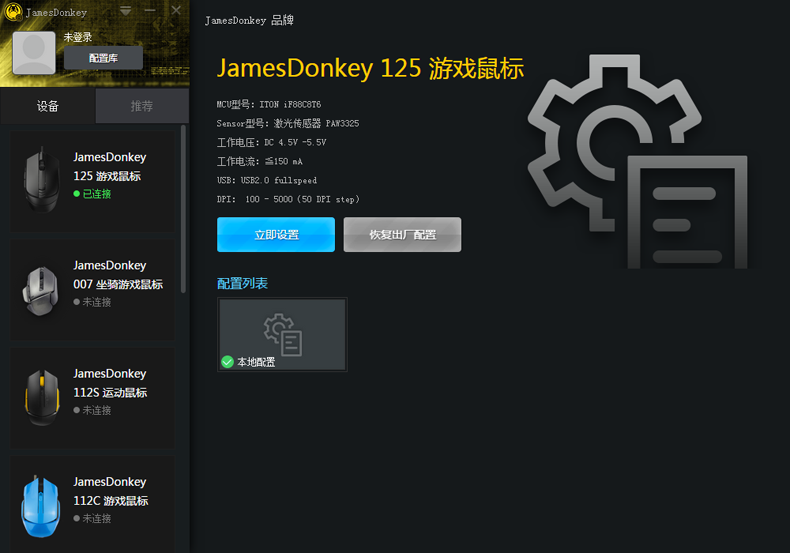Click the 立即设置 button
The height and width of the screenshot is (553, 790).
click(276, 235)
